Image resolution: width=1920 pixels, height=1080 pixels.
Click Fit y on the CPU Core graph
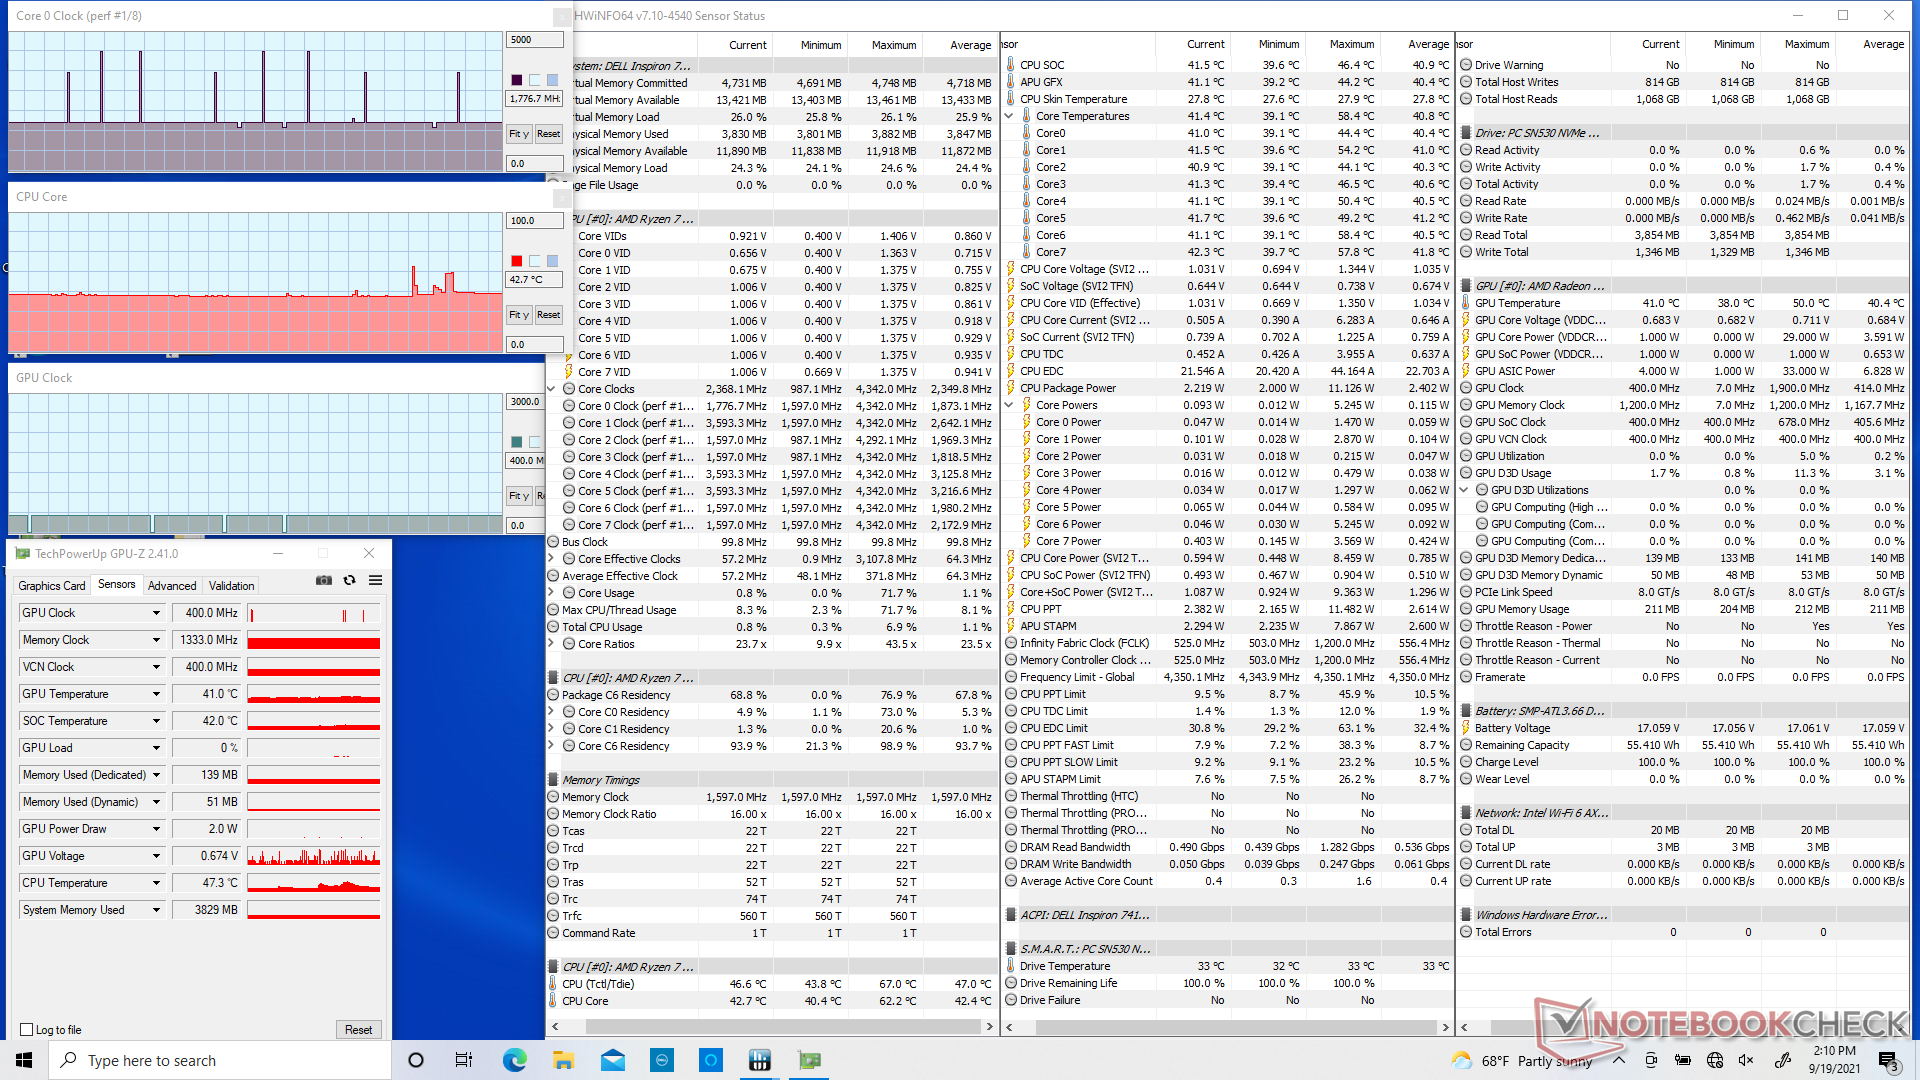tap(518, 315)
